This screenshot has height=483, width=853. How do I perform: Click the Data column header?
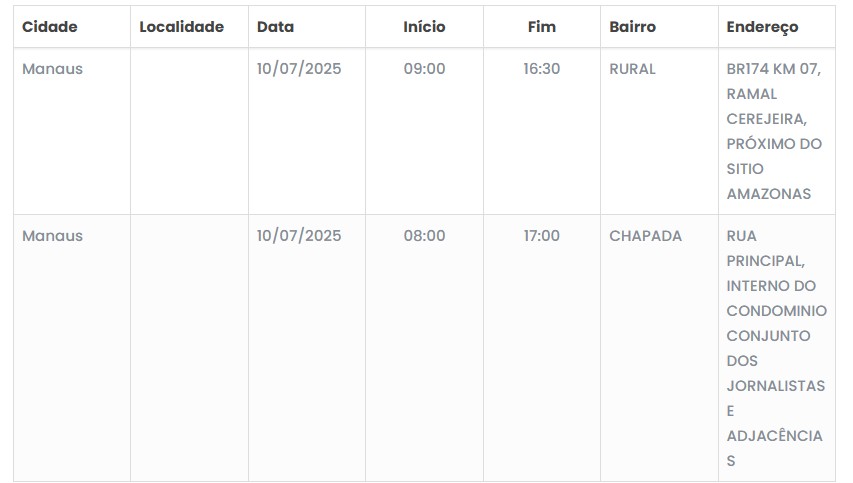275,27
